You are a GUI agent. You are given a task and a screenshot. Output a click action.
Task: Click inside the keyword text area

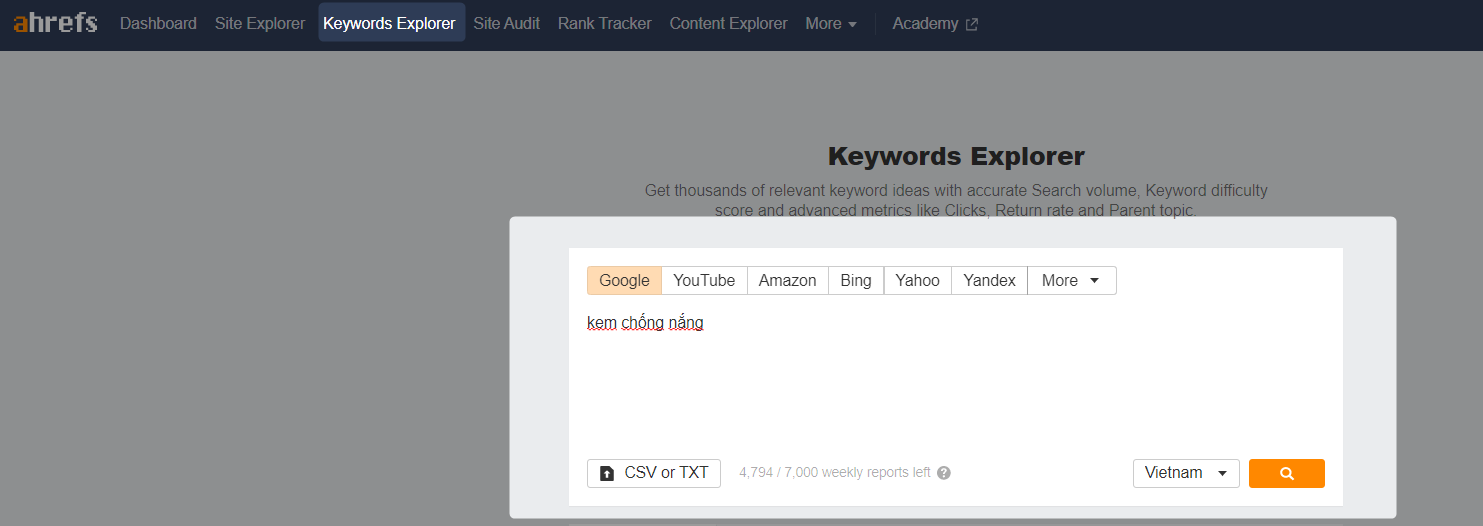tap(955, 375)
